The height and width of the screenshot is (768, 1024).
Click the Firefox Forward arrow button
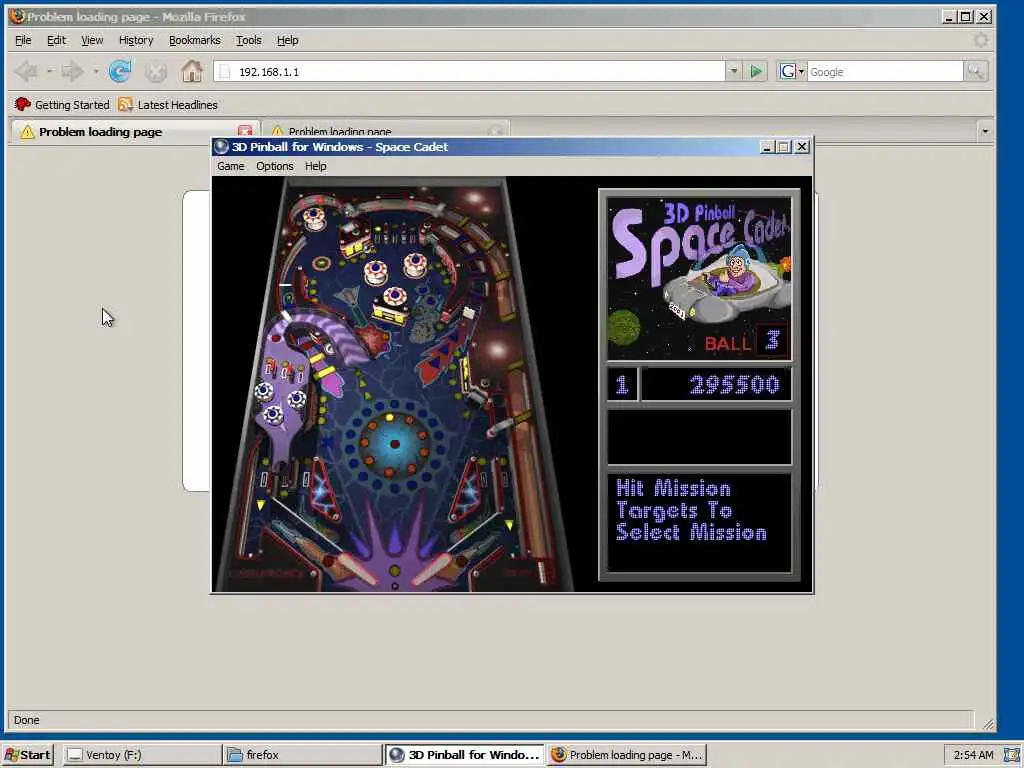point(71,71)
